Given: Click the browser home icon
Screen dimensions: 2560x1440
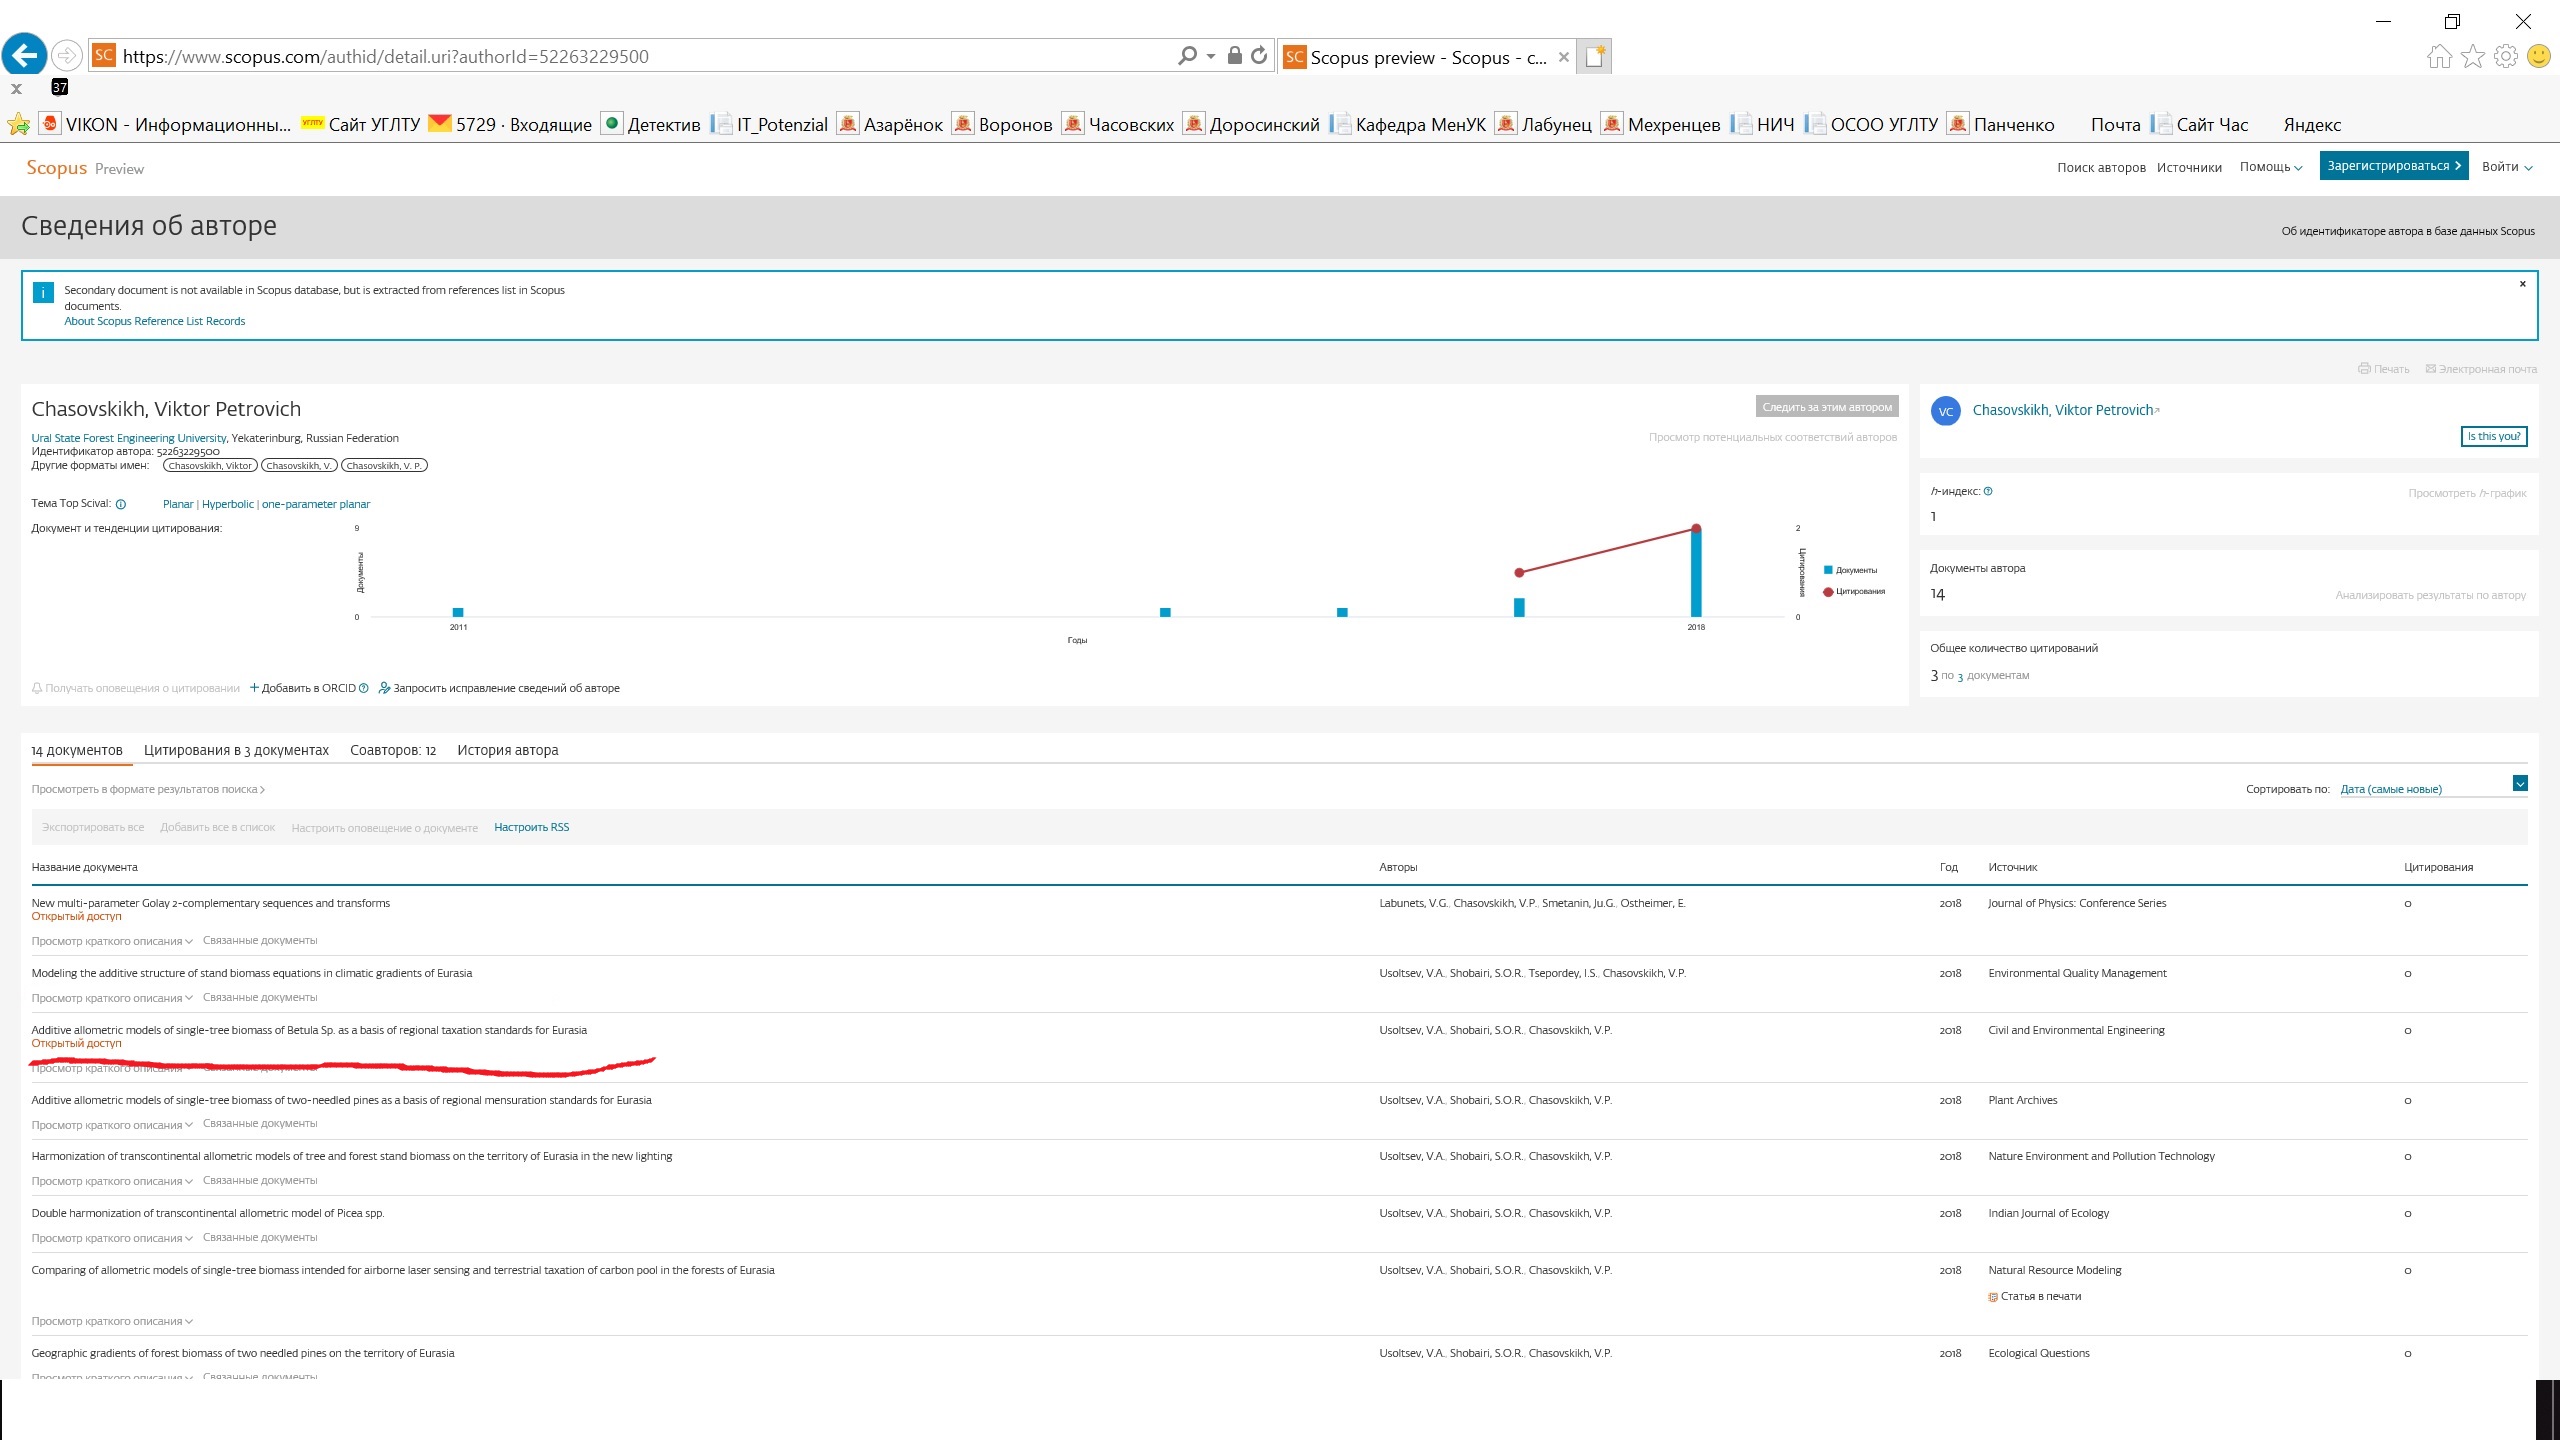Looking at the screenshot, I should [x=2438, y=57].
